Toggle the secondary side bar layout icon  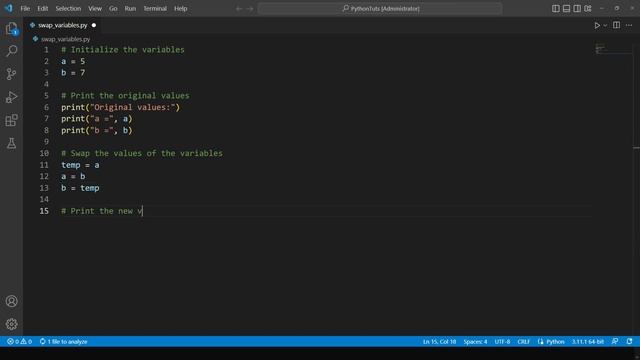click(577, 9)
